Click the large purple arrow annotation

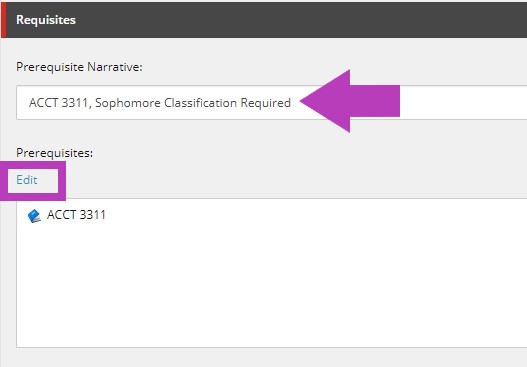(x=350, y=101)
